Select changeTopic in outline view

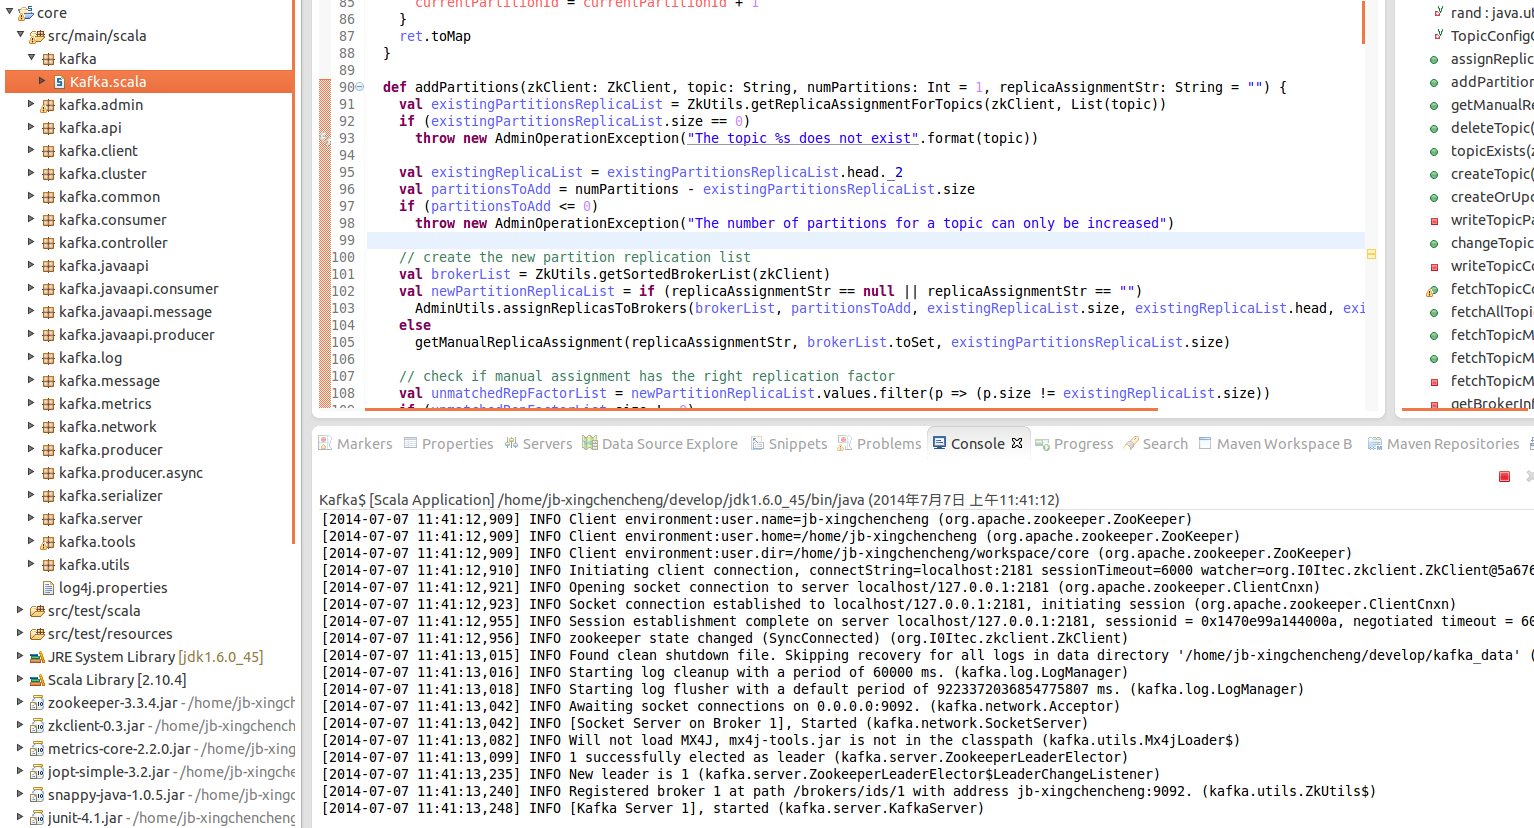click(1492, 242)
